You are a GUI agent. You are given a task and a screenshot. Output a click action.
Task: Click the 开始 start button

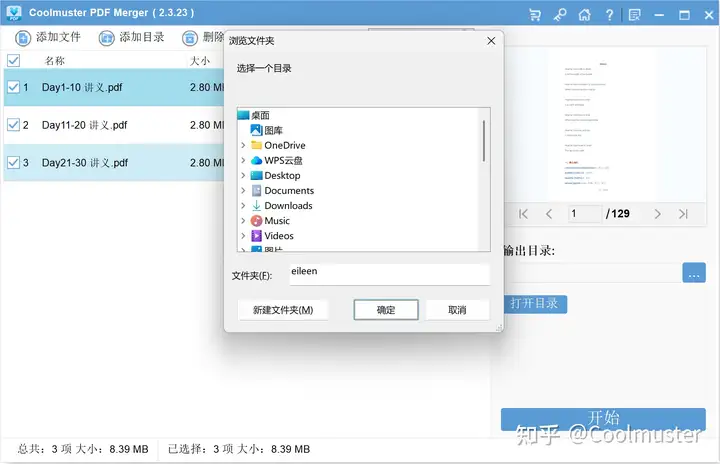tap(603, 419)
